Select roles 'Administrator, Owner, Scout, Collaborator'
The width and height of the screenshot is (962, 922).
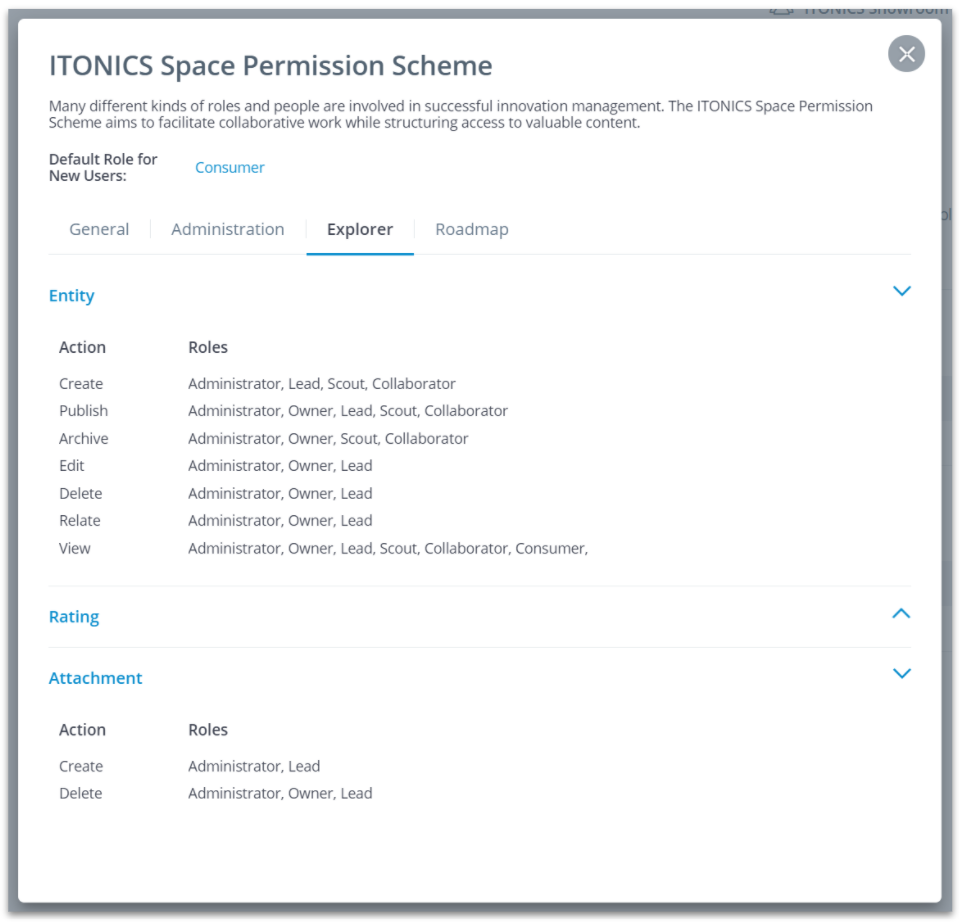(328, 439)
